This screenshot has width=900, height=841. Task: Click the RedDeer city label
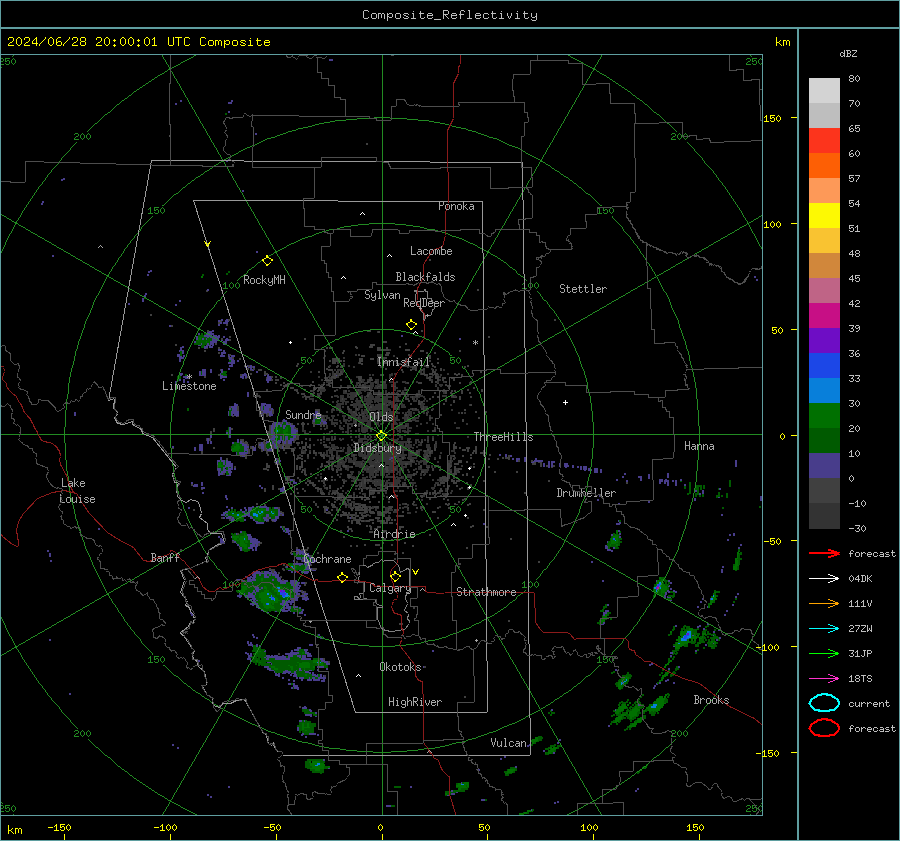click(x=424, y=303)
